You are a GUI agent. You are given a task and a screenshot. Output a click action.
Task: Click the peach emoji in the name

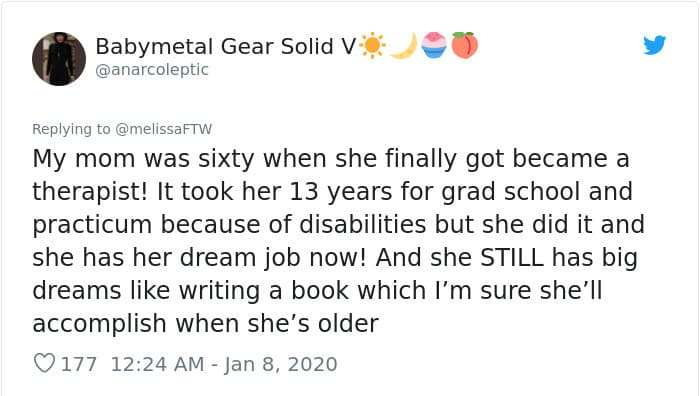[x=465, y=45]
